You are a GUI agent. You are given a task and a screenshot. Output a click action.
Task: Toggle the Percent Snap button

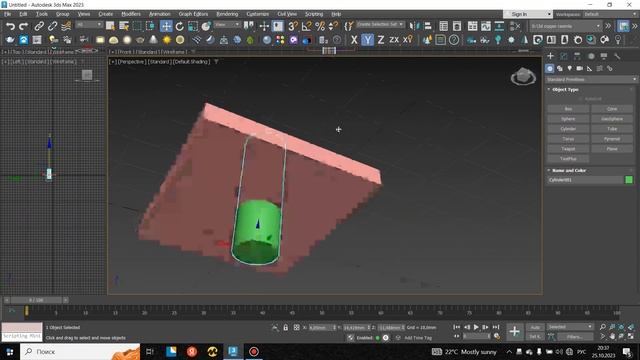click(320, 26)
